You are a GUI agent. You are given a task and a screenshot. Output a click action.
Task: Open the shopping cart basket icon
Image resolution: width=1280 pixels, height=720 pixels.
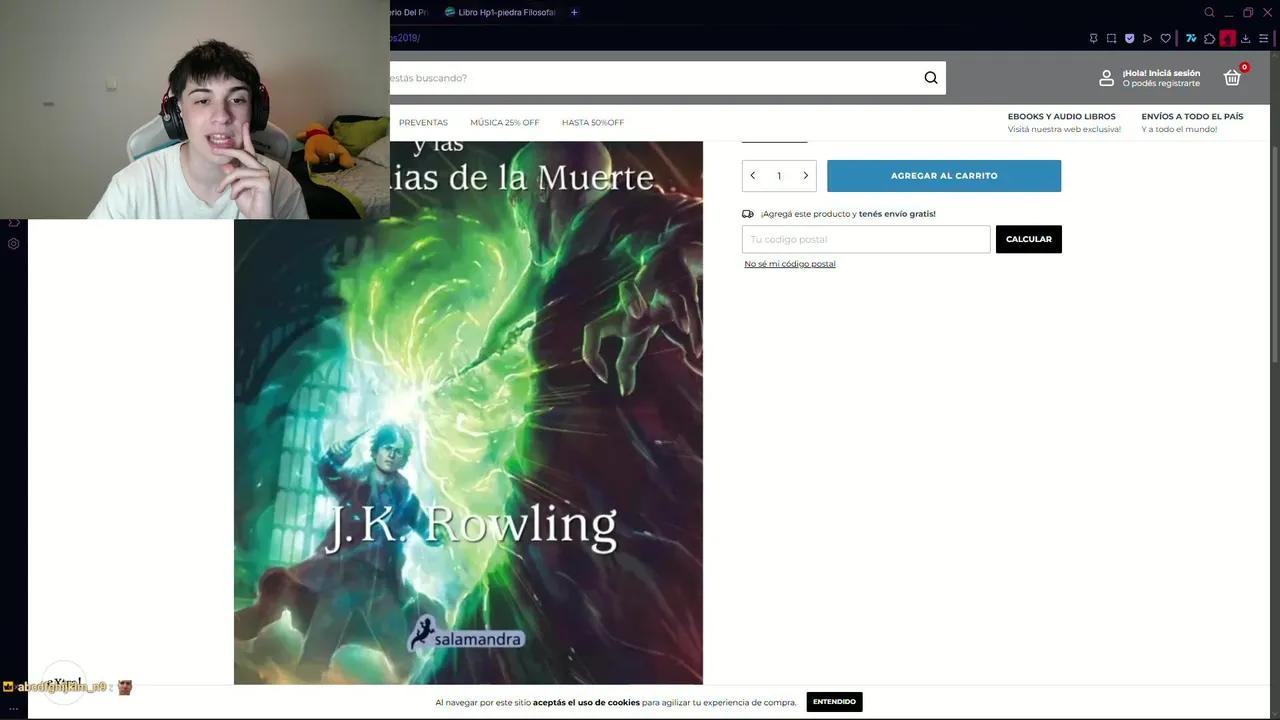(1233, 77)
